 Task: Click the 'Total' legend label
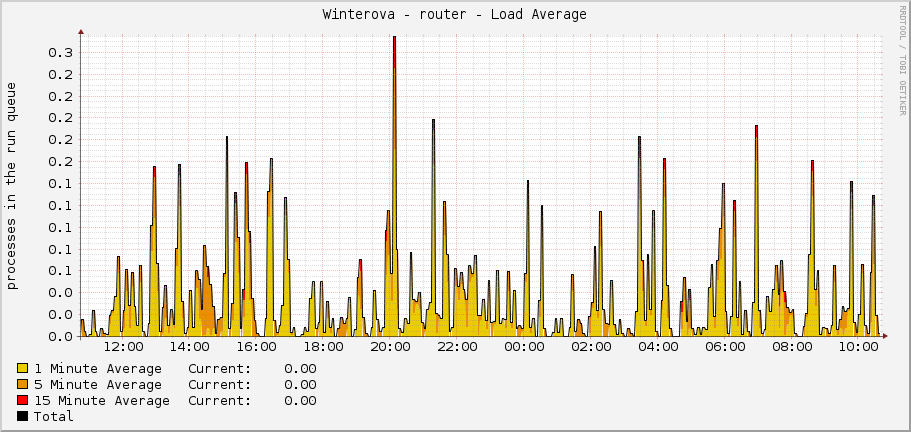[x=53, y=416]
